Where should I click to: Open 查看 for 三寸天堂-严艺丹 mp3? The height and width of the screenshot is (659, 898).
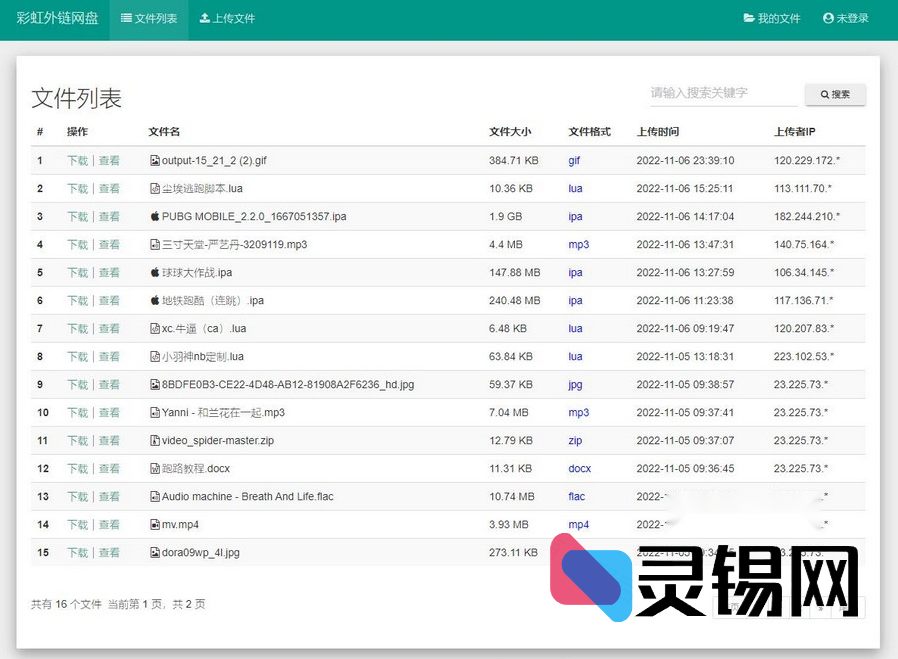(109, 244)
